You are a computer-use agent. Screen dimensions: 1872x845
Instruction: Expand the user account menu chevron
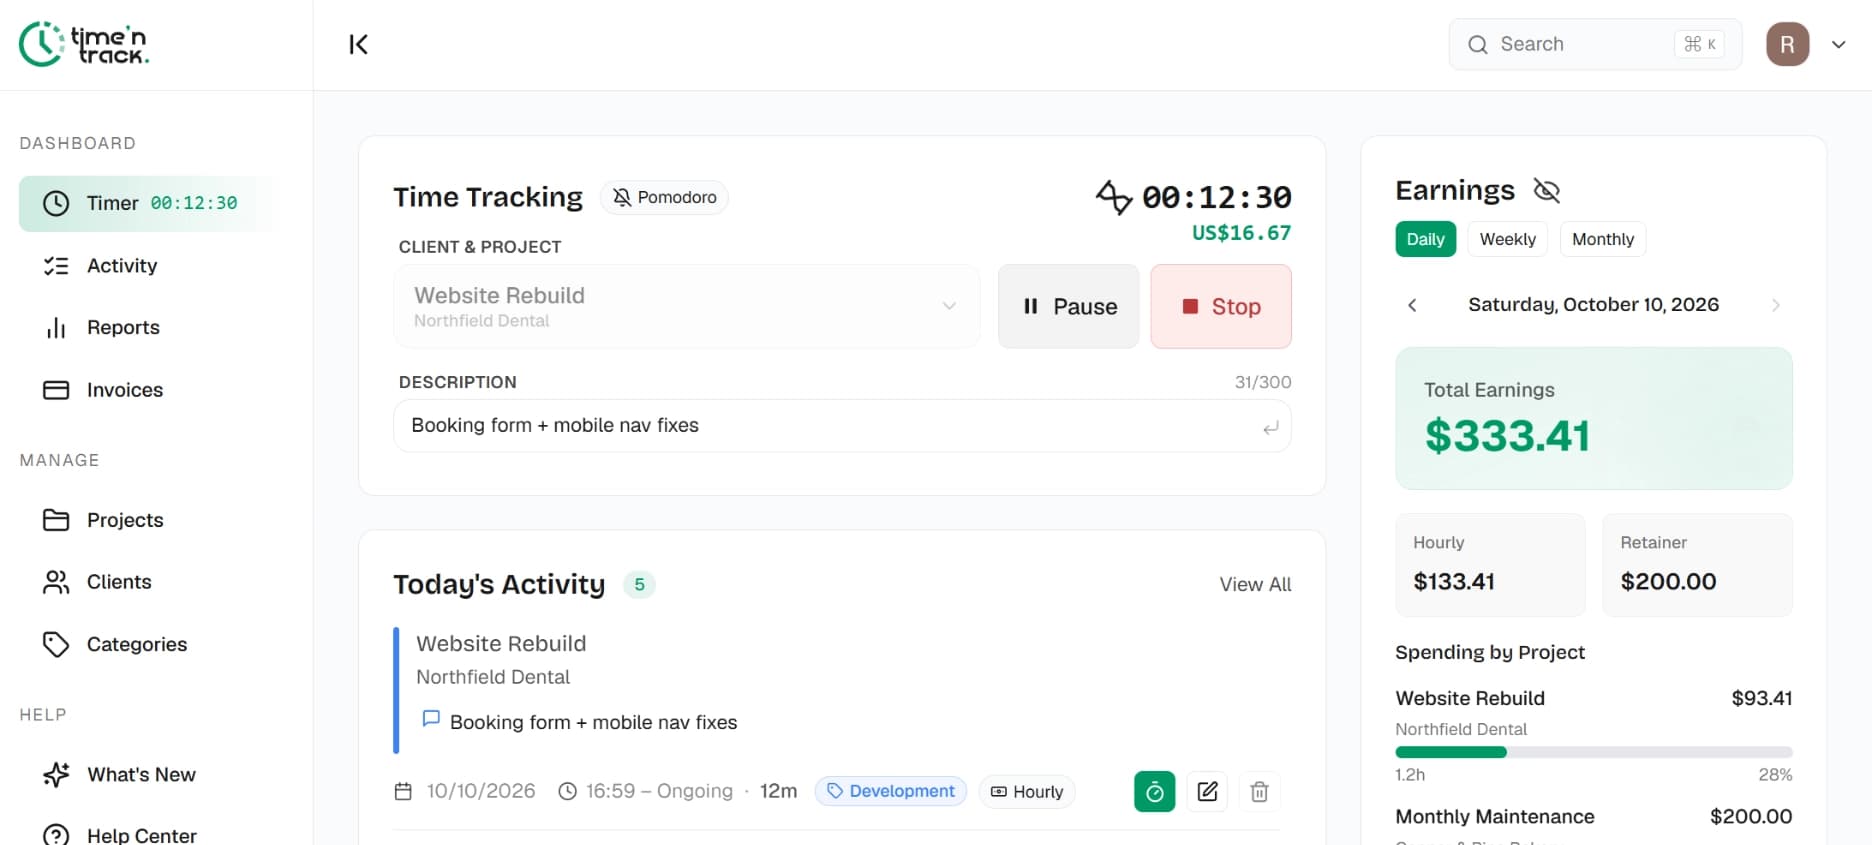(1838, 44)
